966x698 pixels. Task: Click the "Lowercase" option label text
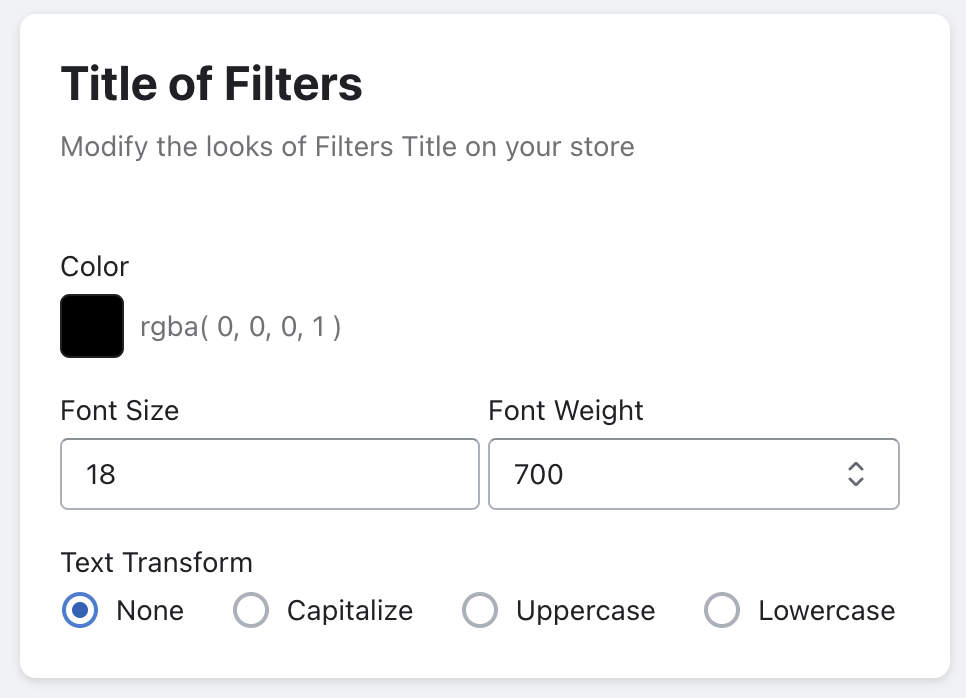(827, 610)
